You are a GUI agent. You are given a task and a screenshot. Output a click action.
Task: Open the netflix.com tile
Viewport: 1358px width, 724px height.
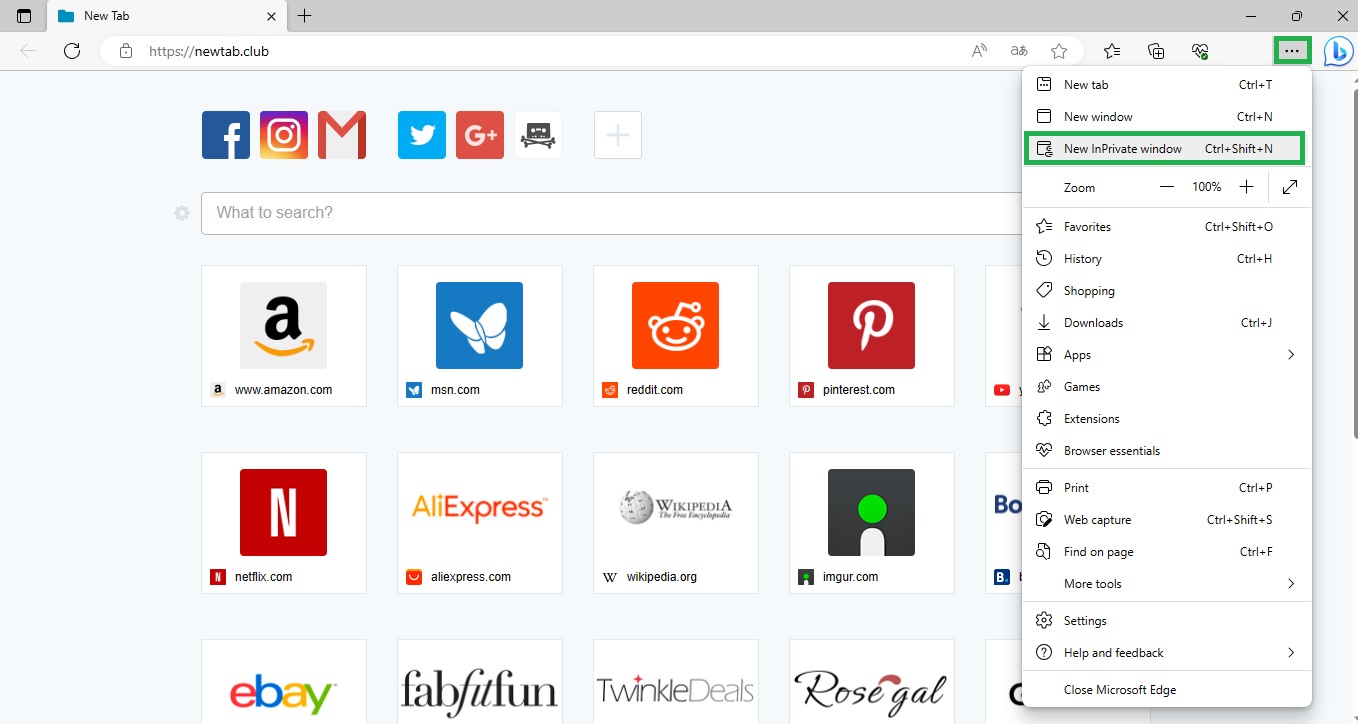click(284, 523)
